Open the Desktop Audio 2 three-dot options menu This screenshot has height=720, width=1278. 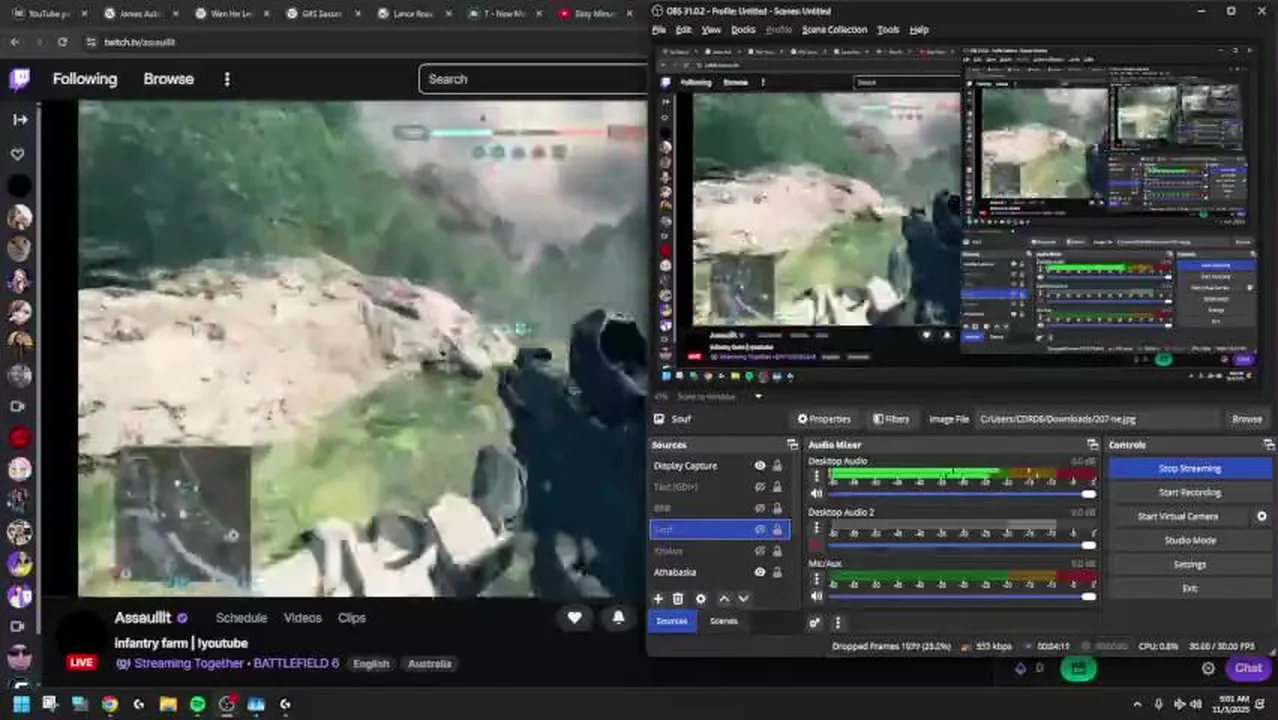click(816, 528)
